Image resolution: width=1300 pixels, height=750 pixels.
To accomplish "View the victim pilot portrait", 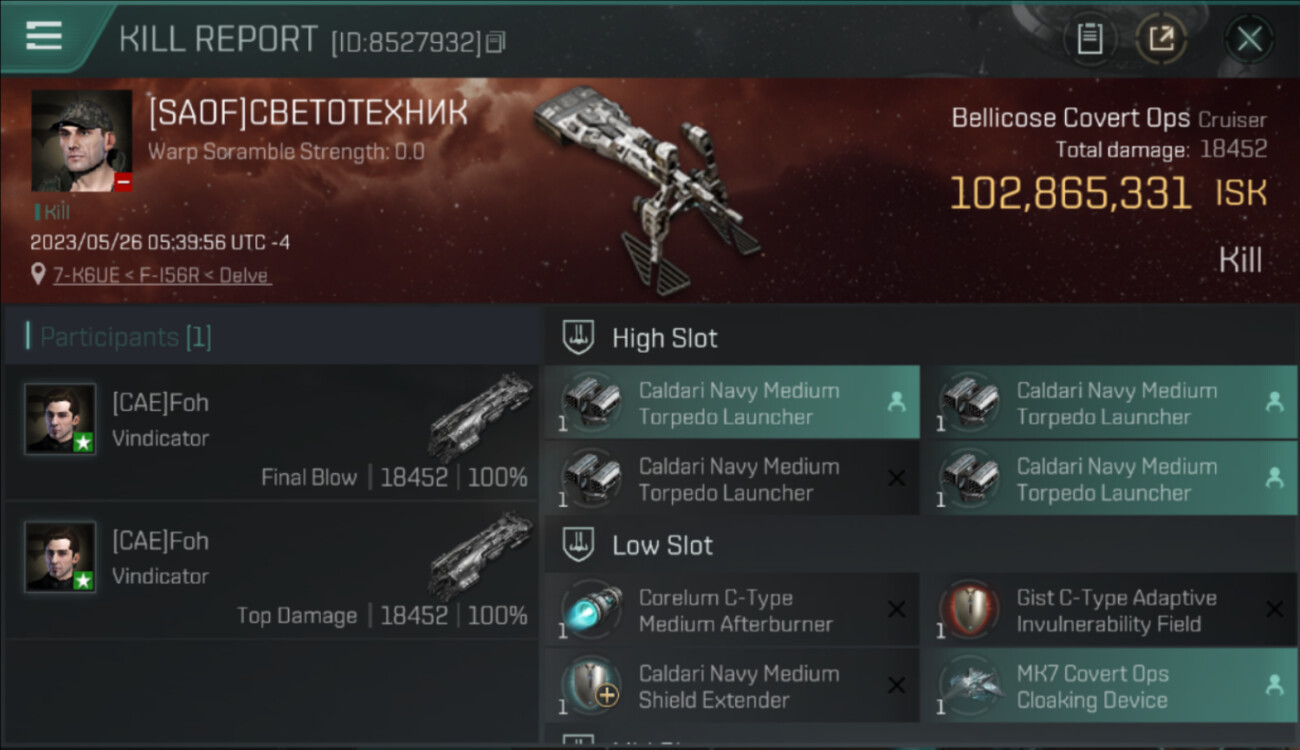I will pyautogui.click(x=82, y=141).
